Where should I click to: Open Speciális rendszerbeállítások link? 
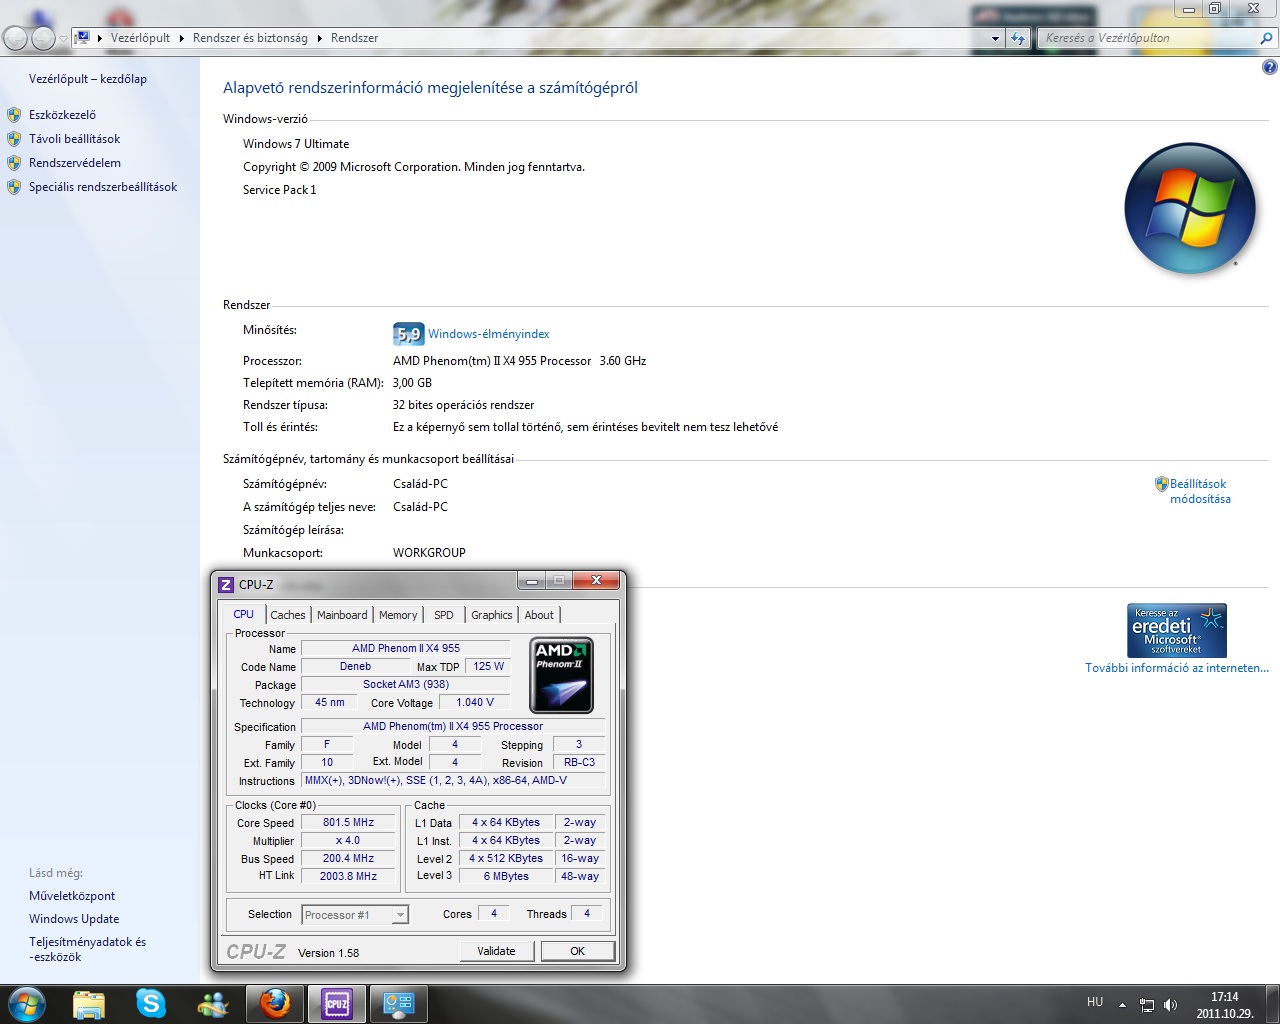(103, 187)
